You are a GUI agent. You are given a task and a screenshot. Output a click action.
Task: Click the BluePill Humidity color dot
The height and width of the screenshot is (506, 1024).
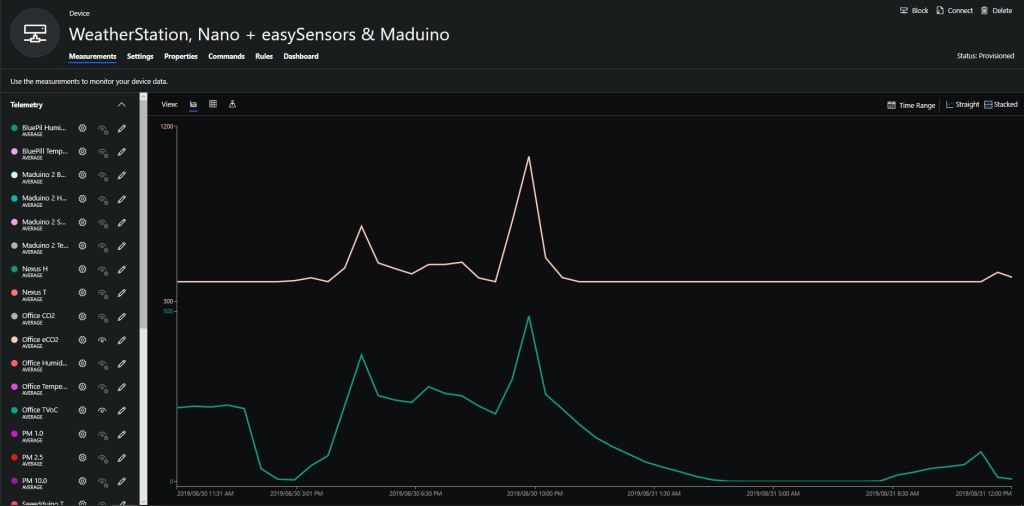(x=14, y=128)
